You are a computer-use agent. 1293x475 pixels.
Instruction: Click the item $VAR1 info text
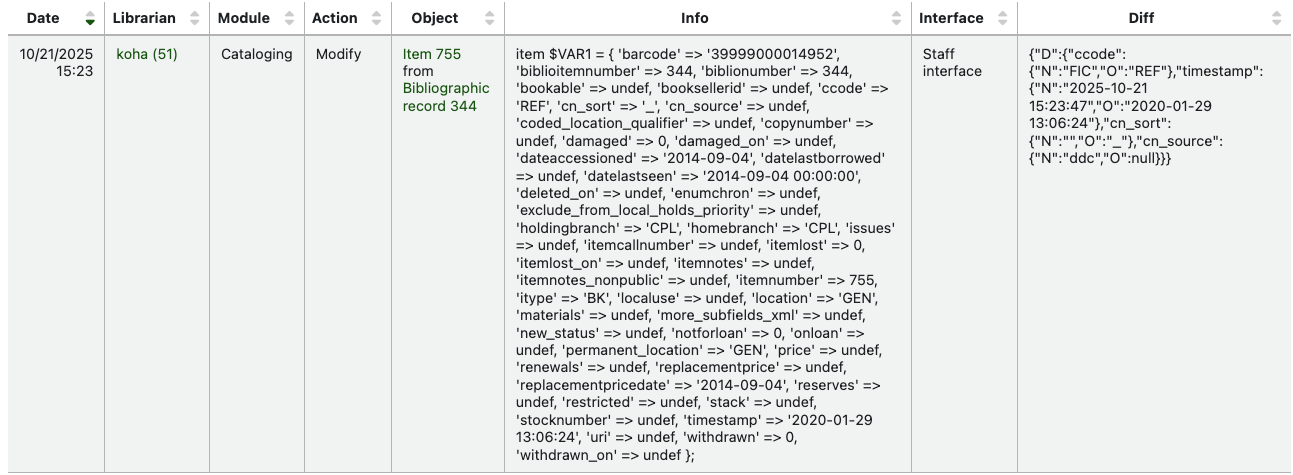pos(700,250)
